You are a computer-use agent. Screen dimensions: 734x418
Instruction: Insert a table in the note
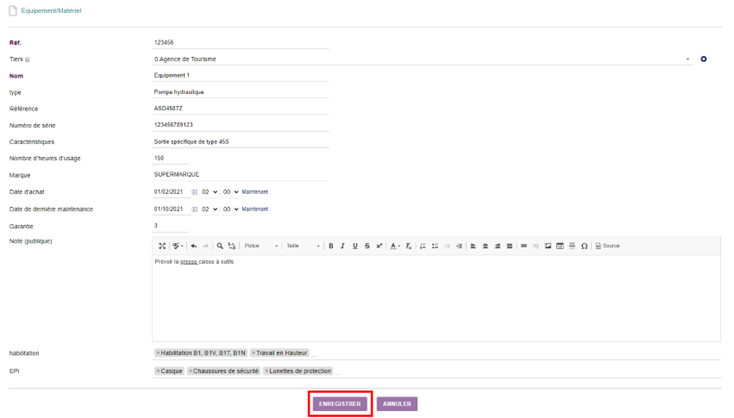(560, 246)
